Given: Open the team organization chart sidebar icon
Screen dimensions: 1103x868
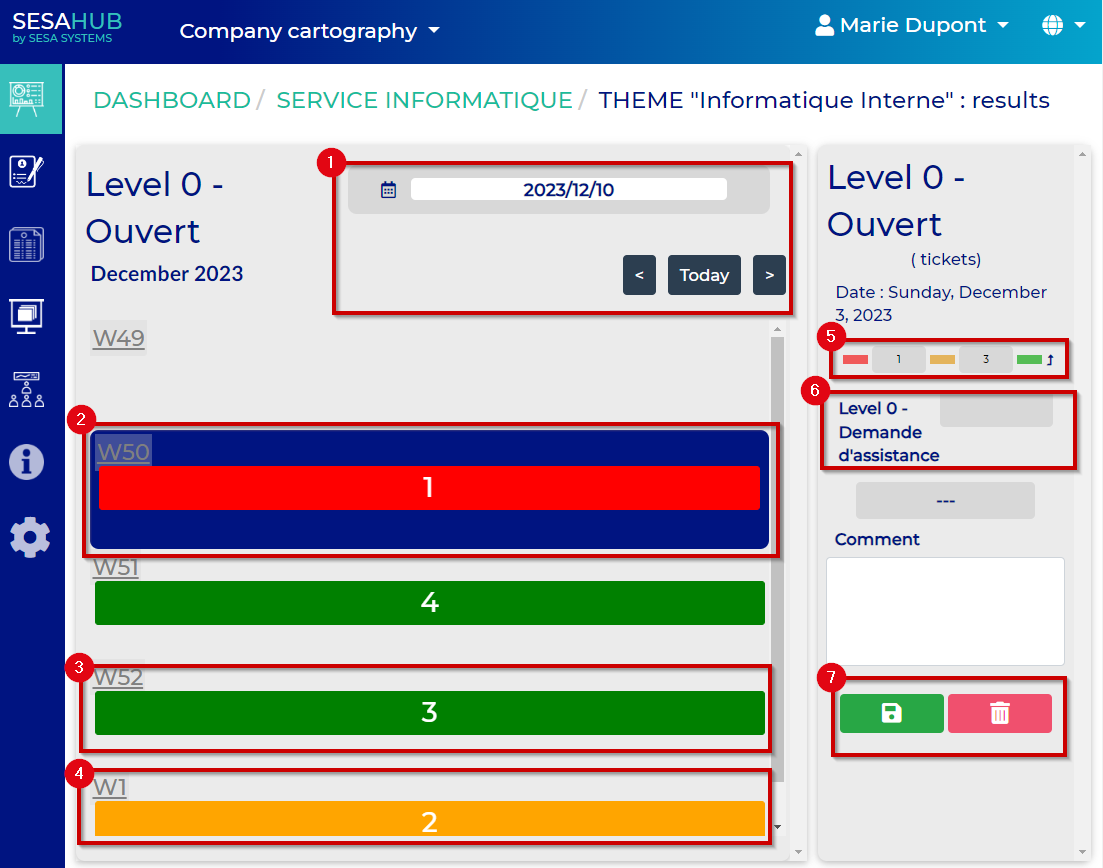Looking at the screenshot, I should click(27, 389).
